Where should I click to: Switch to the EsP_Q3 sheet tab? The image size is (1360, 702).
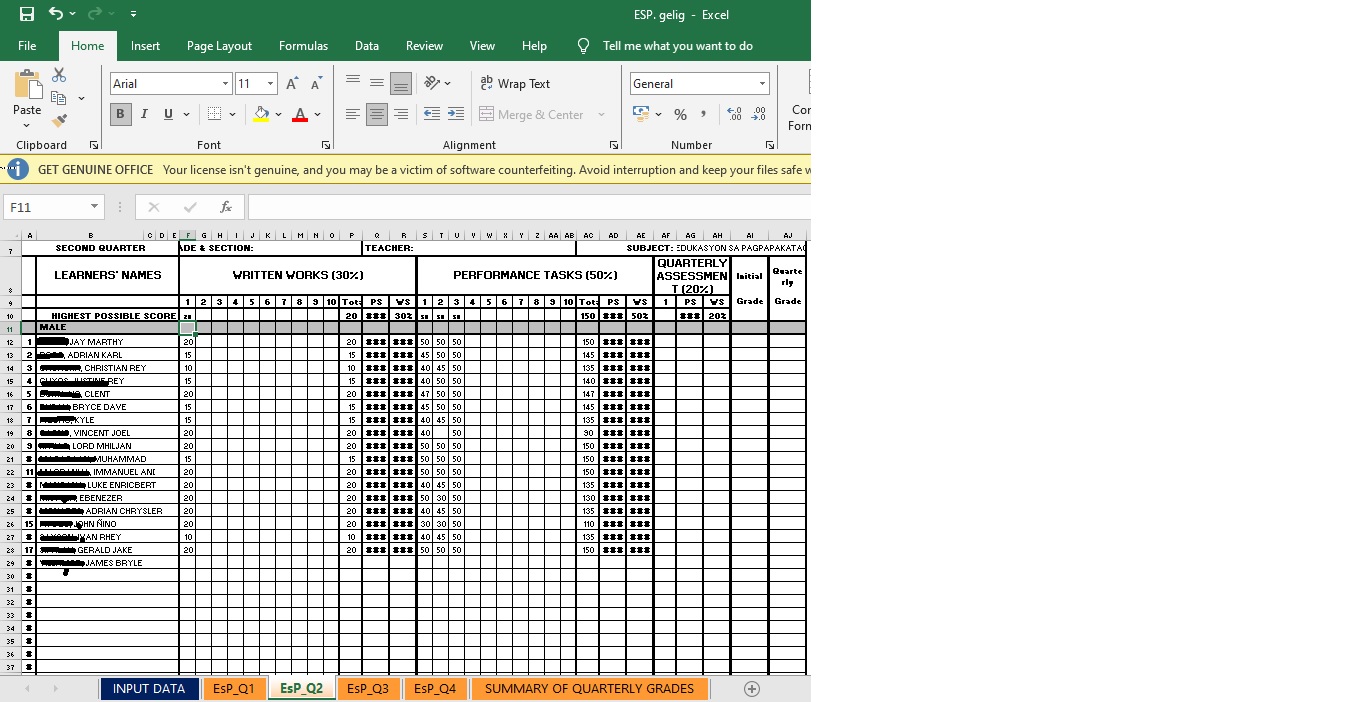coord(367,689)
